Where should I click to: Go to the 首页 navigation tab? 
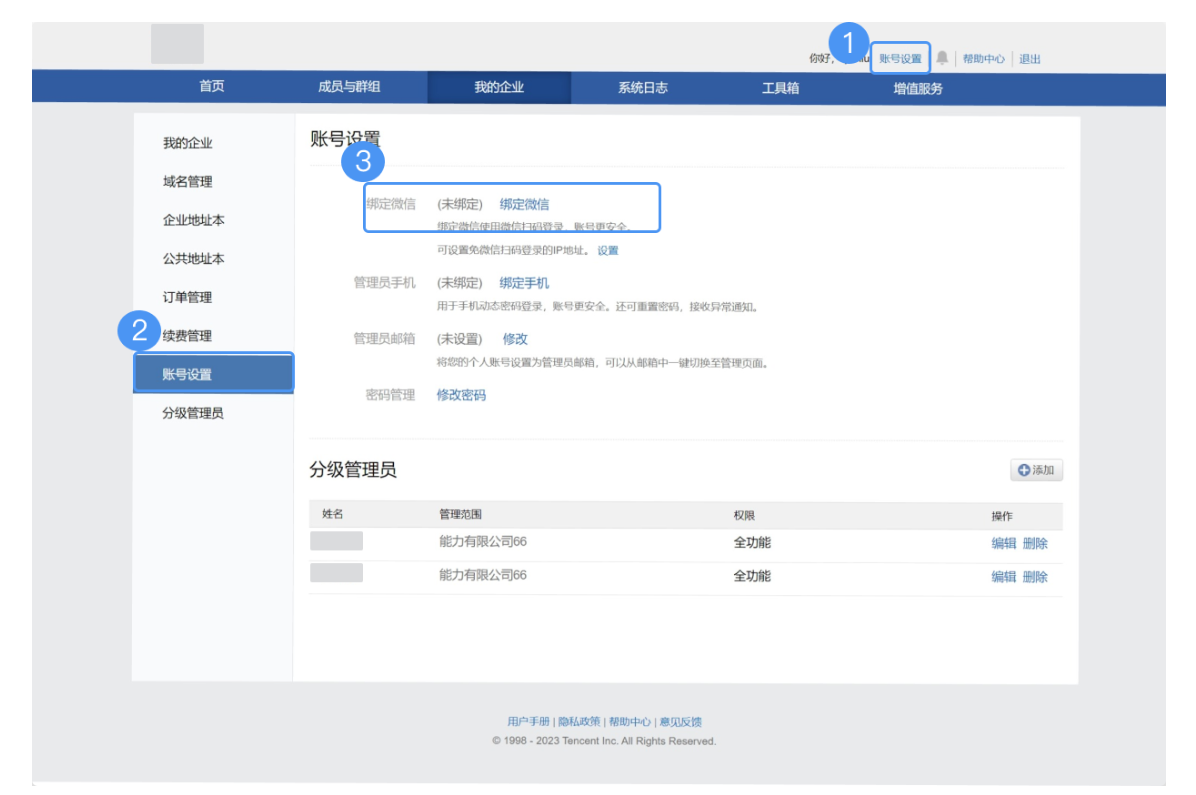[211, 88]
